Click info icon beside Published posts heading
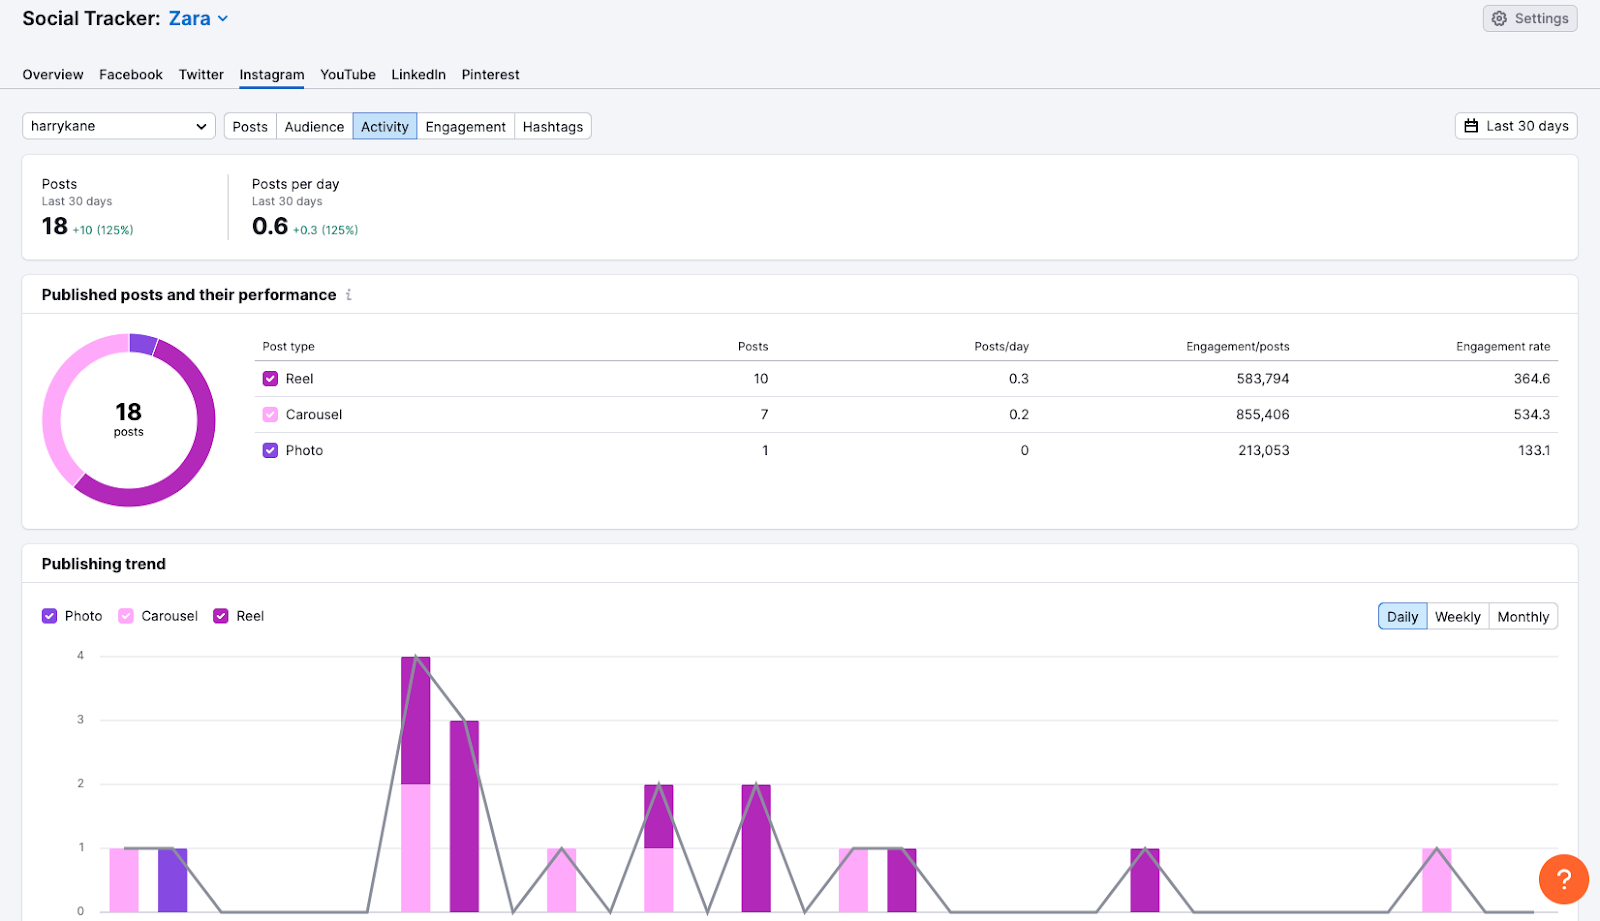1600x921 pixels. [348, 295]
